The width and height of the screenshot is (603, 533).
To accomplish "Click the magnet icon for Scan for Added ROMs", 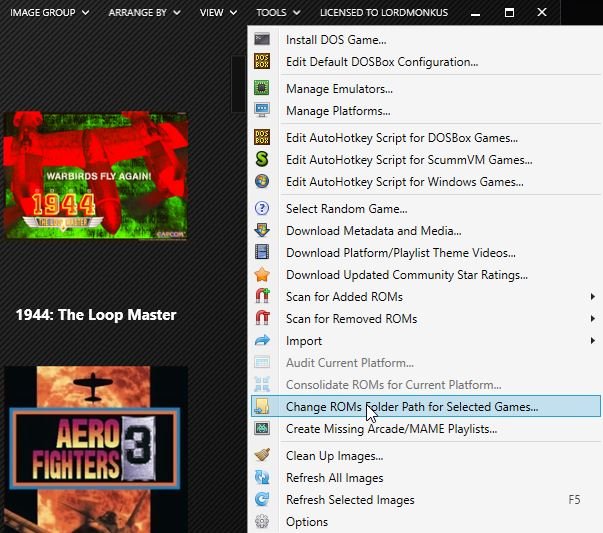I will (263, 296).
